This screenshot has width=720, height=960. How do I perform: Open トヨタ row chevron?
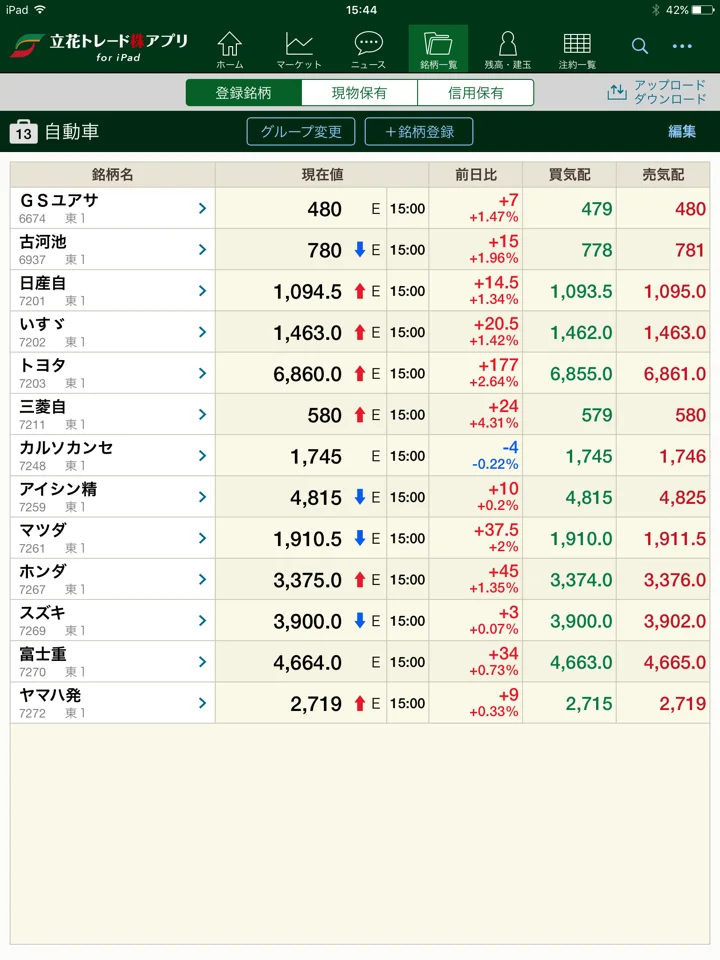[x=203, y=373]
